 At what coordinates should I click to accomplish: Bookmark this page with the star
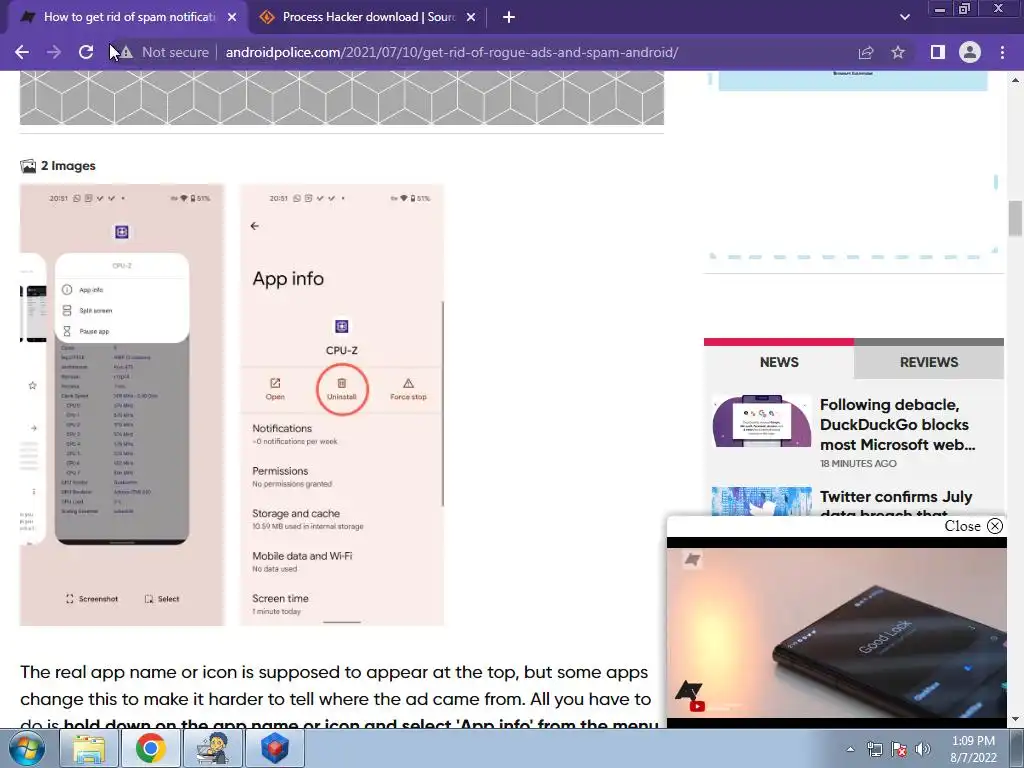[x=898, y=52]
